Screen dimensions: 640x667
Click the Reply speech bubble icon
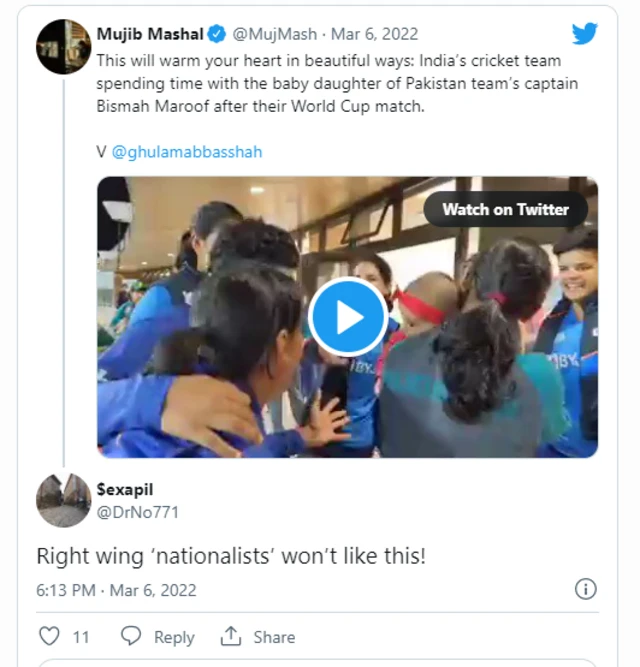(131, 636)
